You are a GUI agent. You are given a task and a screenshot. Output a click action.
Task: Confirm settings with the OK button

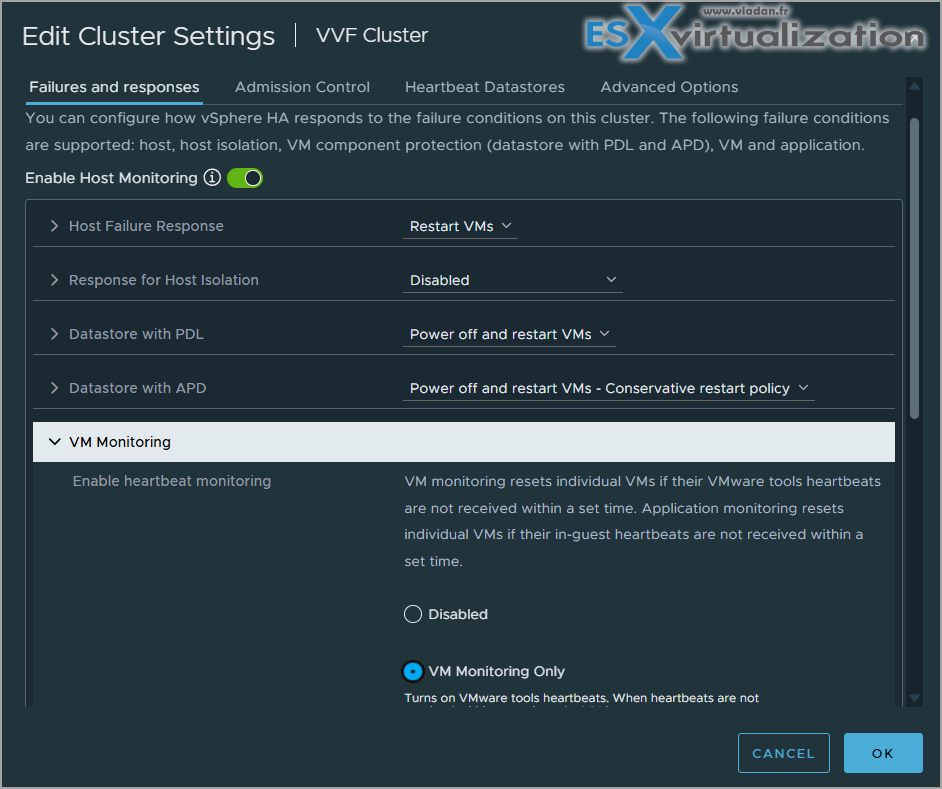pyautogui.click(x=883, y=753)
